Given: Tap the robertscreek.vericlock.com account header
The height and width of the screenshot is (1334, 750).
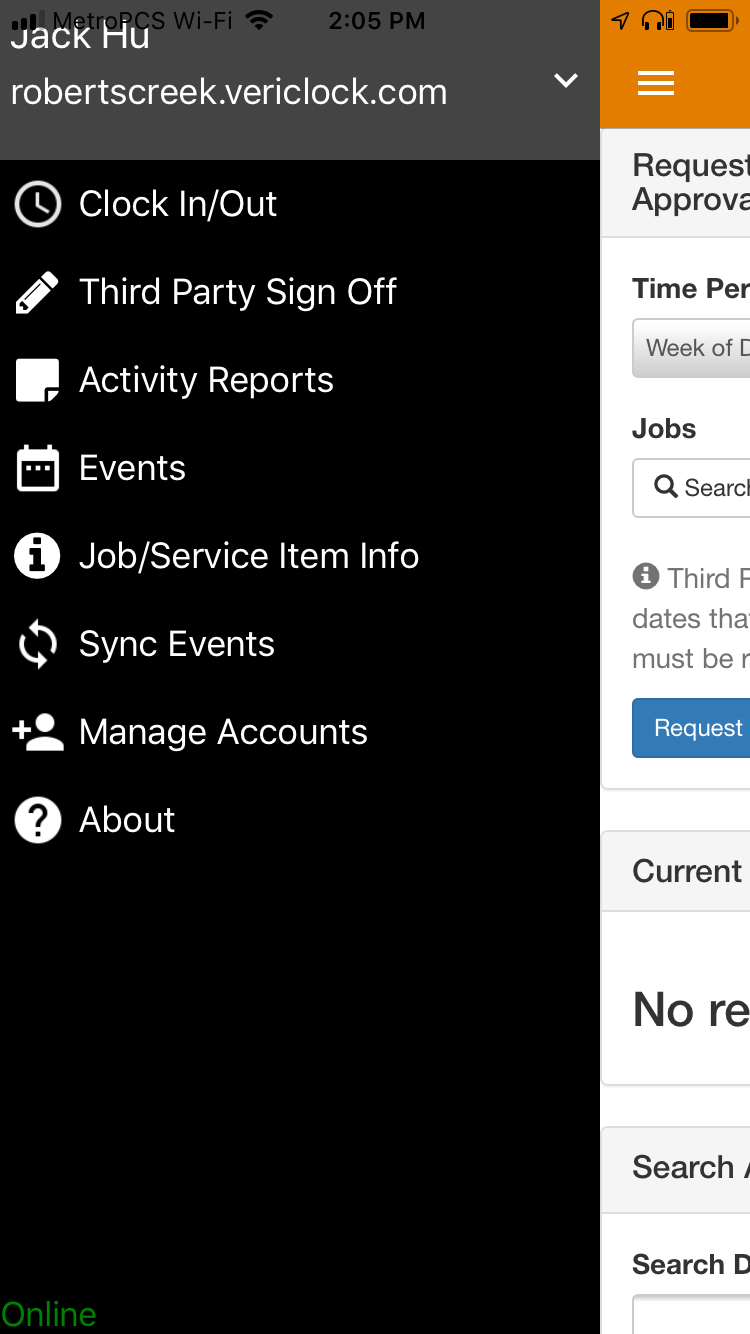Looking at the screenshot, I should click(229, 92).
